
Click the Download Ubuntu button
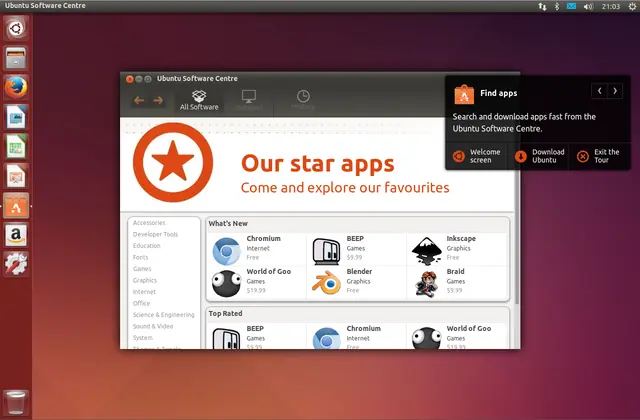(539, 156)
